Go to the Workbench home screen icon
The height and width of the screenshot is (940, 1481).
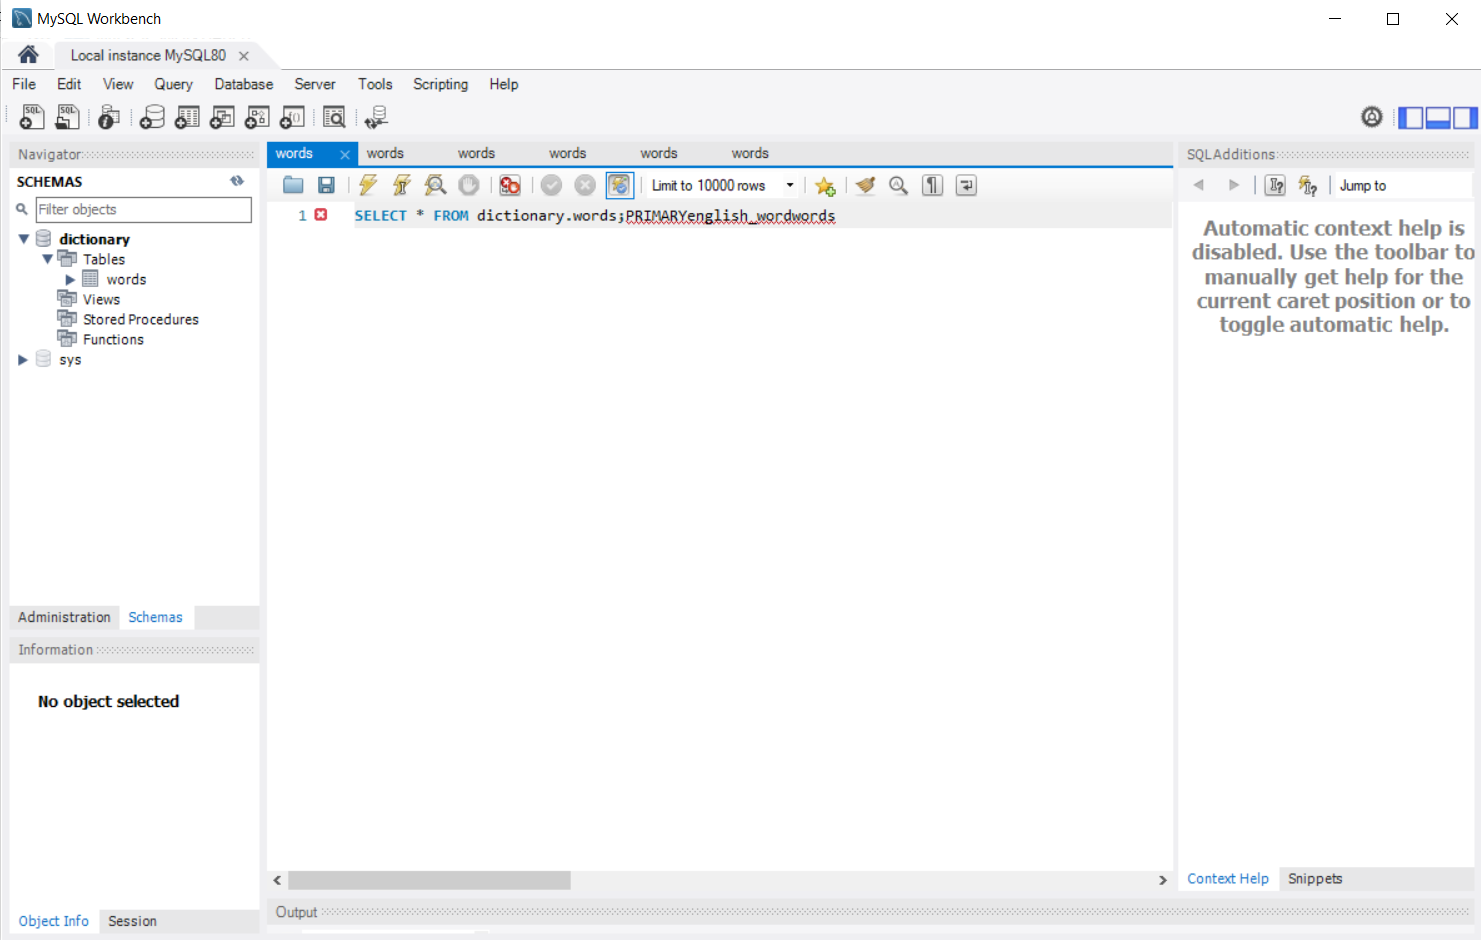[28, 55]
